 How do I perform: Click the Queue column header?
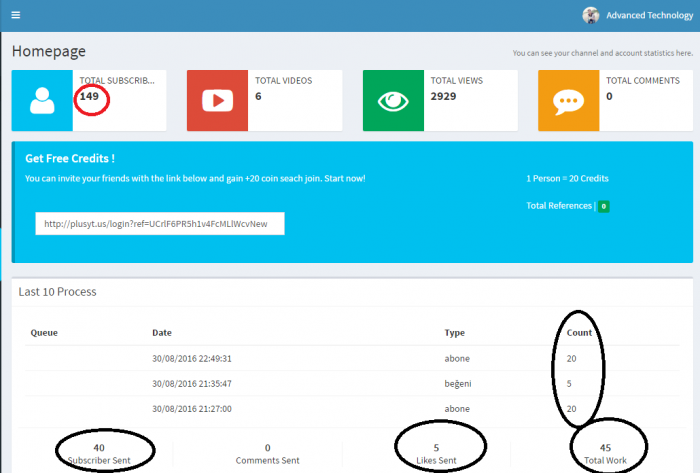pyautogui.click(x=44, y=333)
